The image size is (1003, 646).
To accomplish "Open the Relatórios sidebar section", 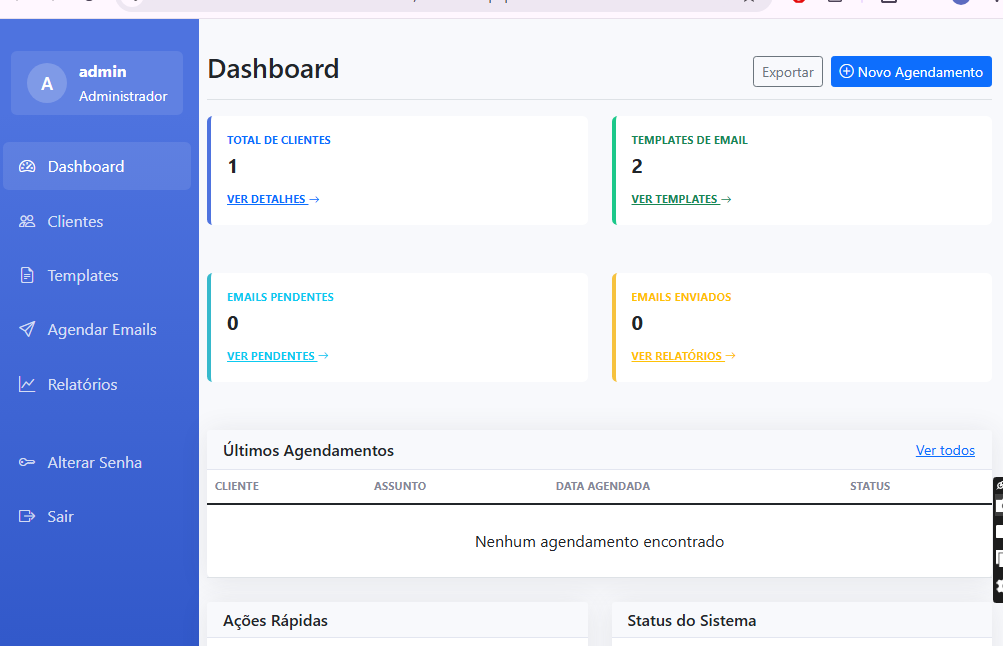I will pyautogui.click(x=82, y=385).
